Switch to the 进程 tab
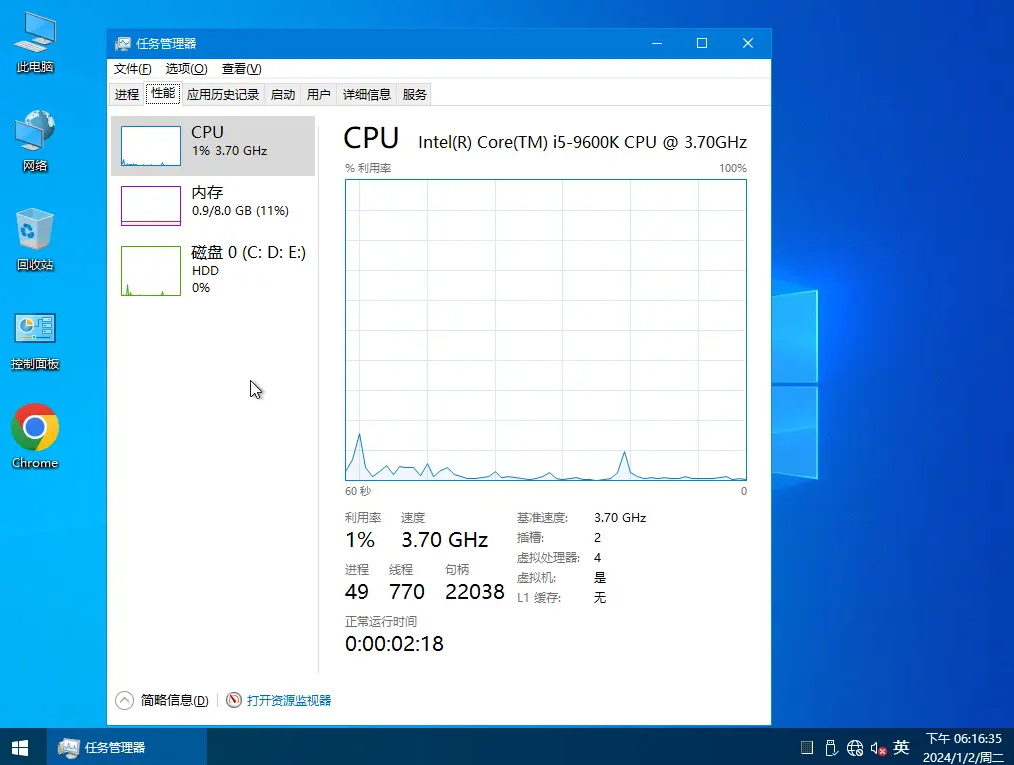The height and width of the screenshot is (765, 1014). pyautogui.click(x=126, y=93)
